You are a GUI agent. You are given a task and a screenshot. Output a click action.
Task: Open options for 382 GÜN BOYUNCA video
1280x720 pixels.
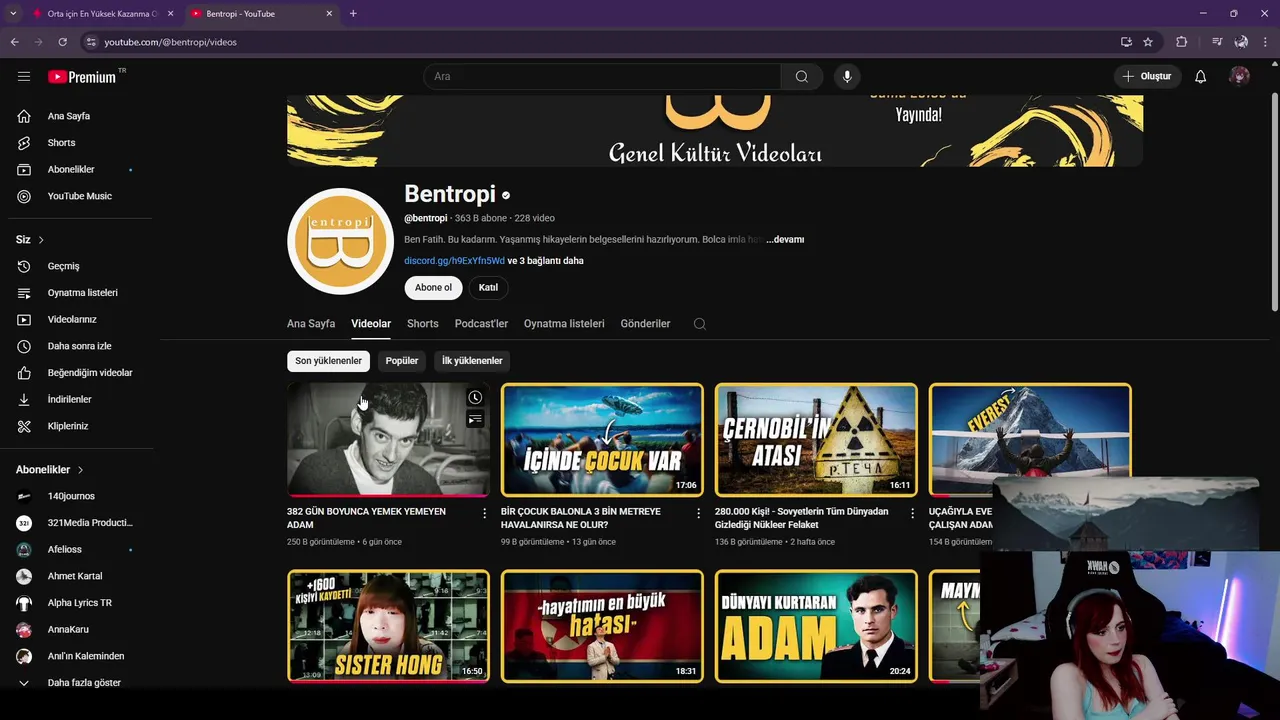pyautogui.click(x=485, y=513)
